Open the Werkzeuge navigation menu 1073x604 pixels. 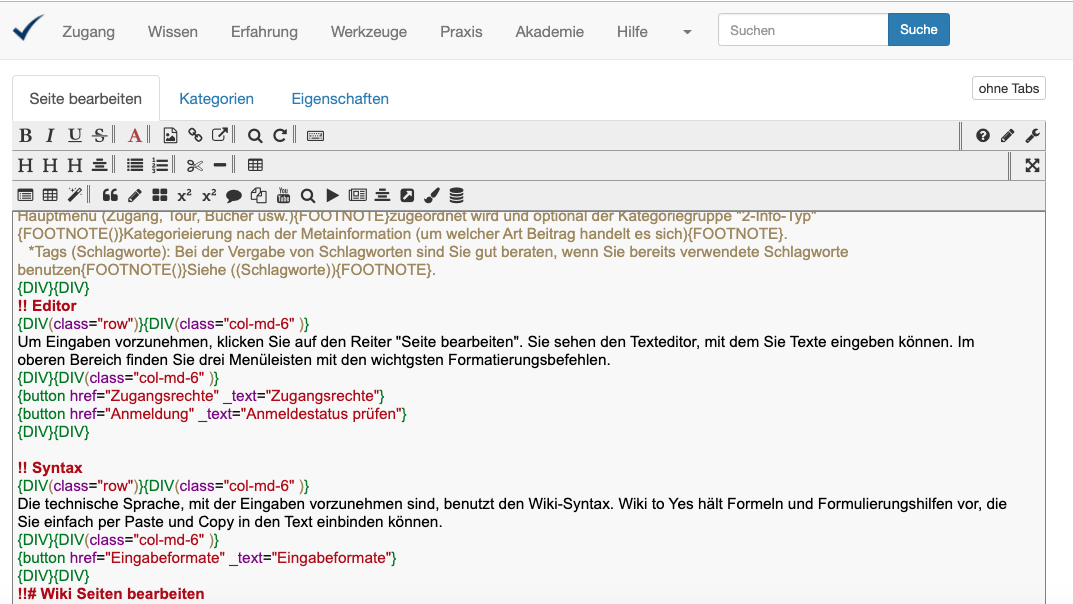(x=369, y=32)
